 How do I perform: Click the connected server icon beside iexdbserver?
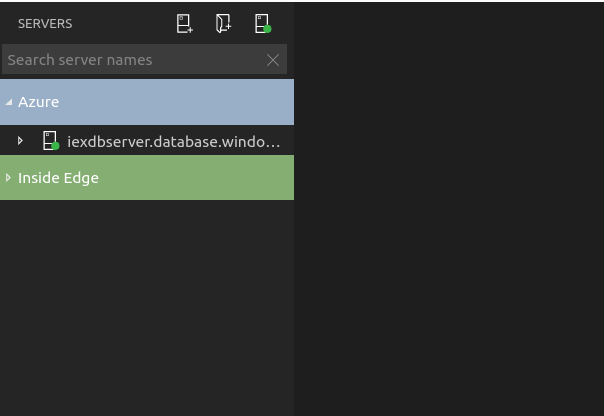click(50, 141)
